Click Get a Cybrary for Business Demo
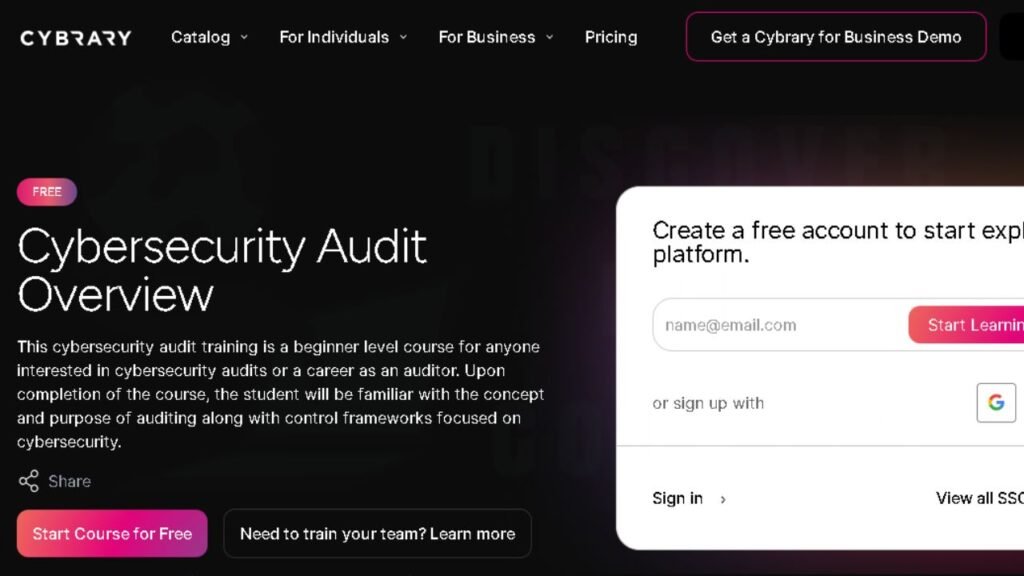 click(836, 37)
